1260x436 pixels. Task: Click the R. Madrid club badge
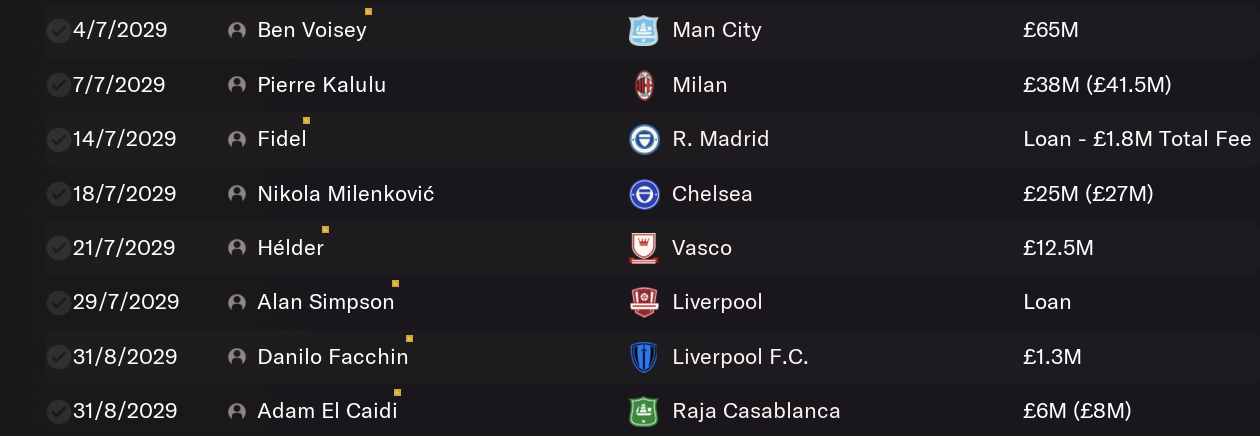(644, 139)
